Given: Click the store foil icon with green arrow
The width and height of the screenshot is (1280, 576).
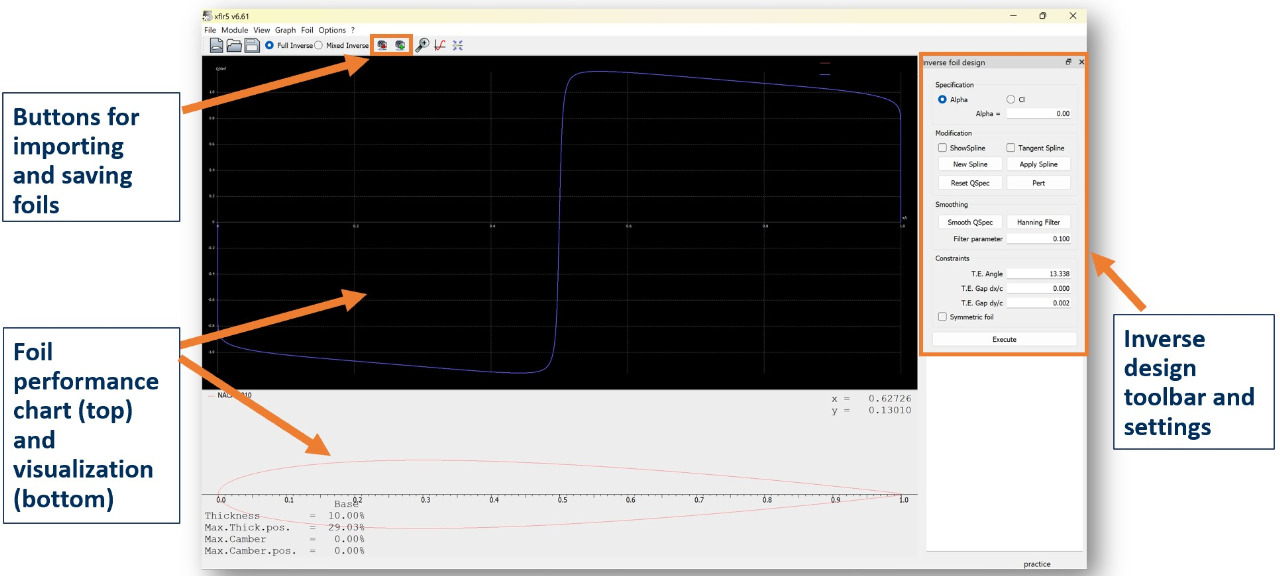Looking at the screenshot, I should pyautogui.click(x=400, y=45).
